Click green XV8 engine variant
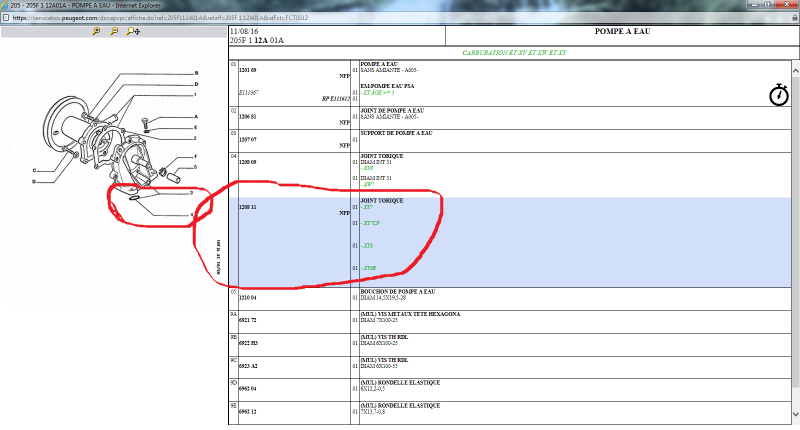The width and height of the screenshot is (800, 430). point(367,168)
